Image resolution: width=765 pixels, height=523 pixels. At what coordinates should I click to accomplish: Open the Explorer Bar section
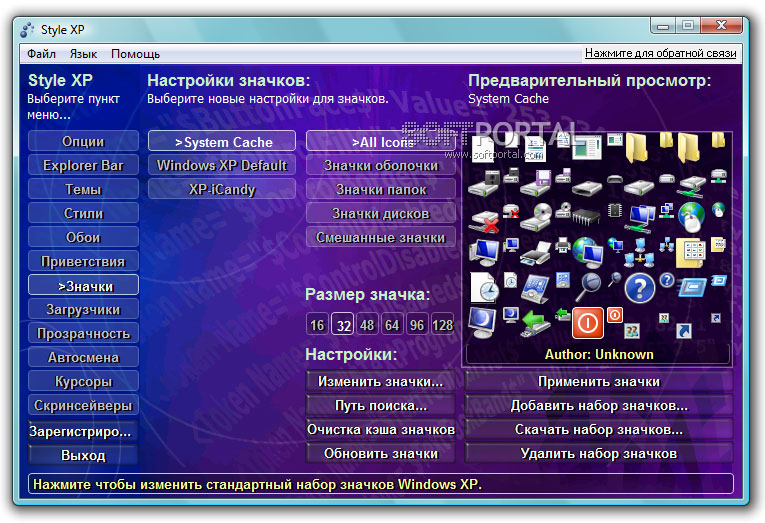click(83, 165)
